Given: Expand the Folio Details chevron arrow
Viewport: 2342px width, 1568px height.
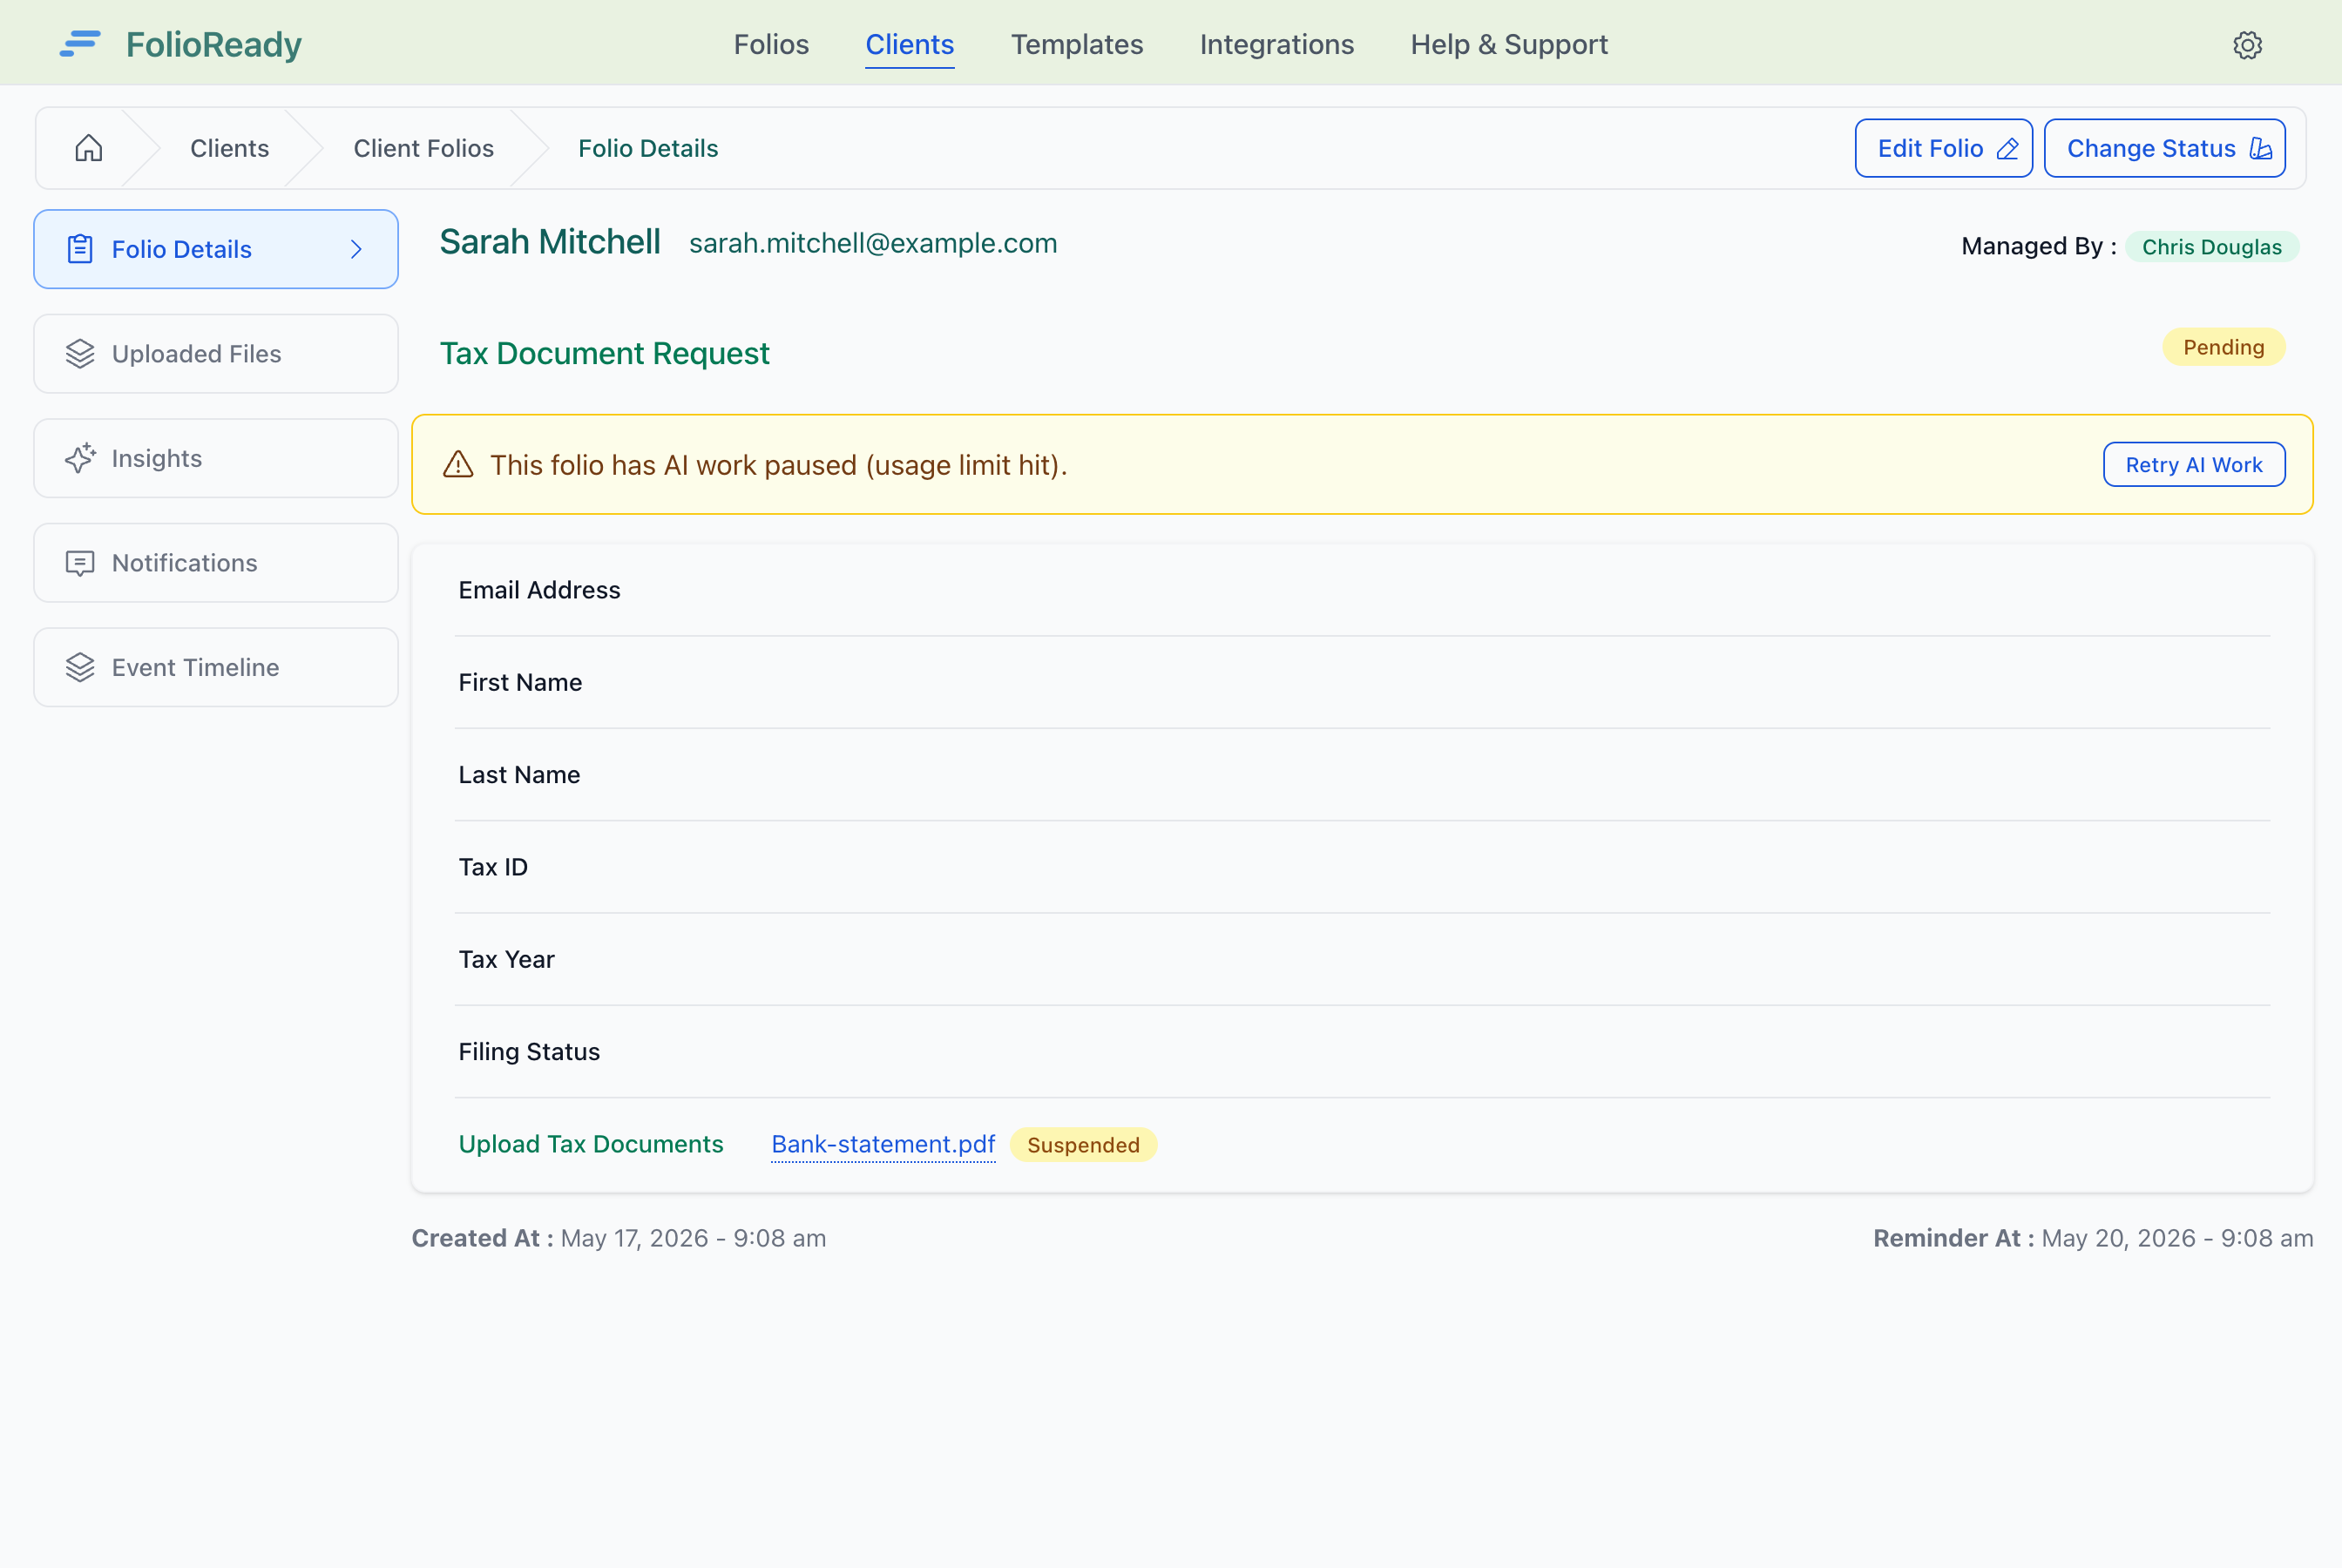Looking at the screenshot, I should point(356,249).
